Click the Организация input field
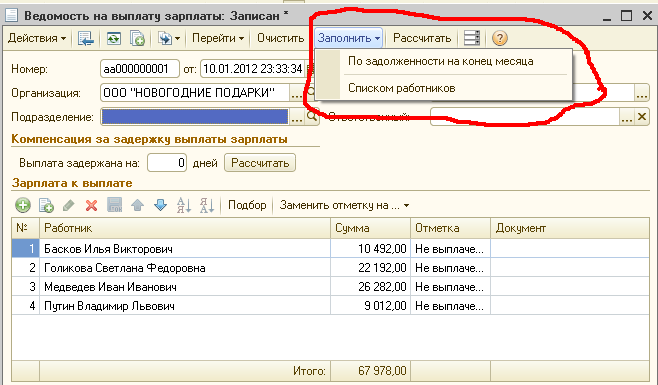Viewport: 658px width, 385px height. coord(195,93)
